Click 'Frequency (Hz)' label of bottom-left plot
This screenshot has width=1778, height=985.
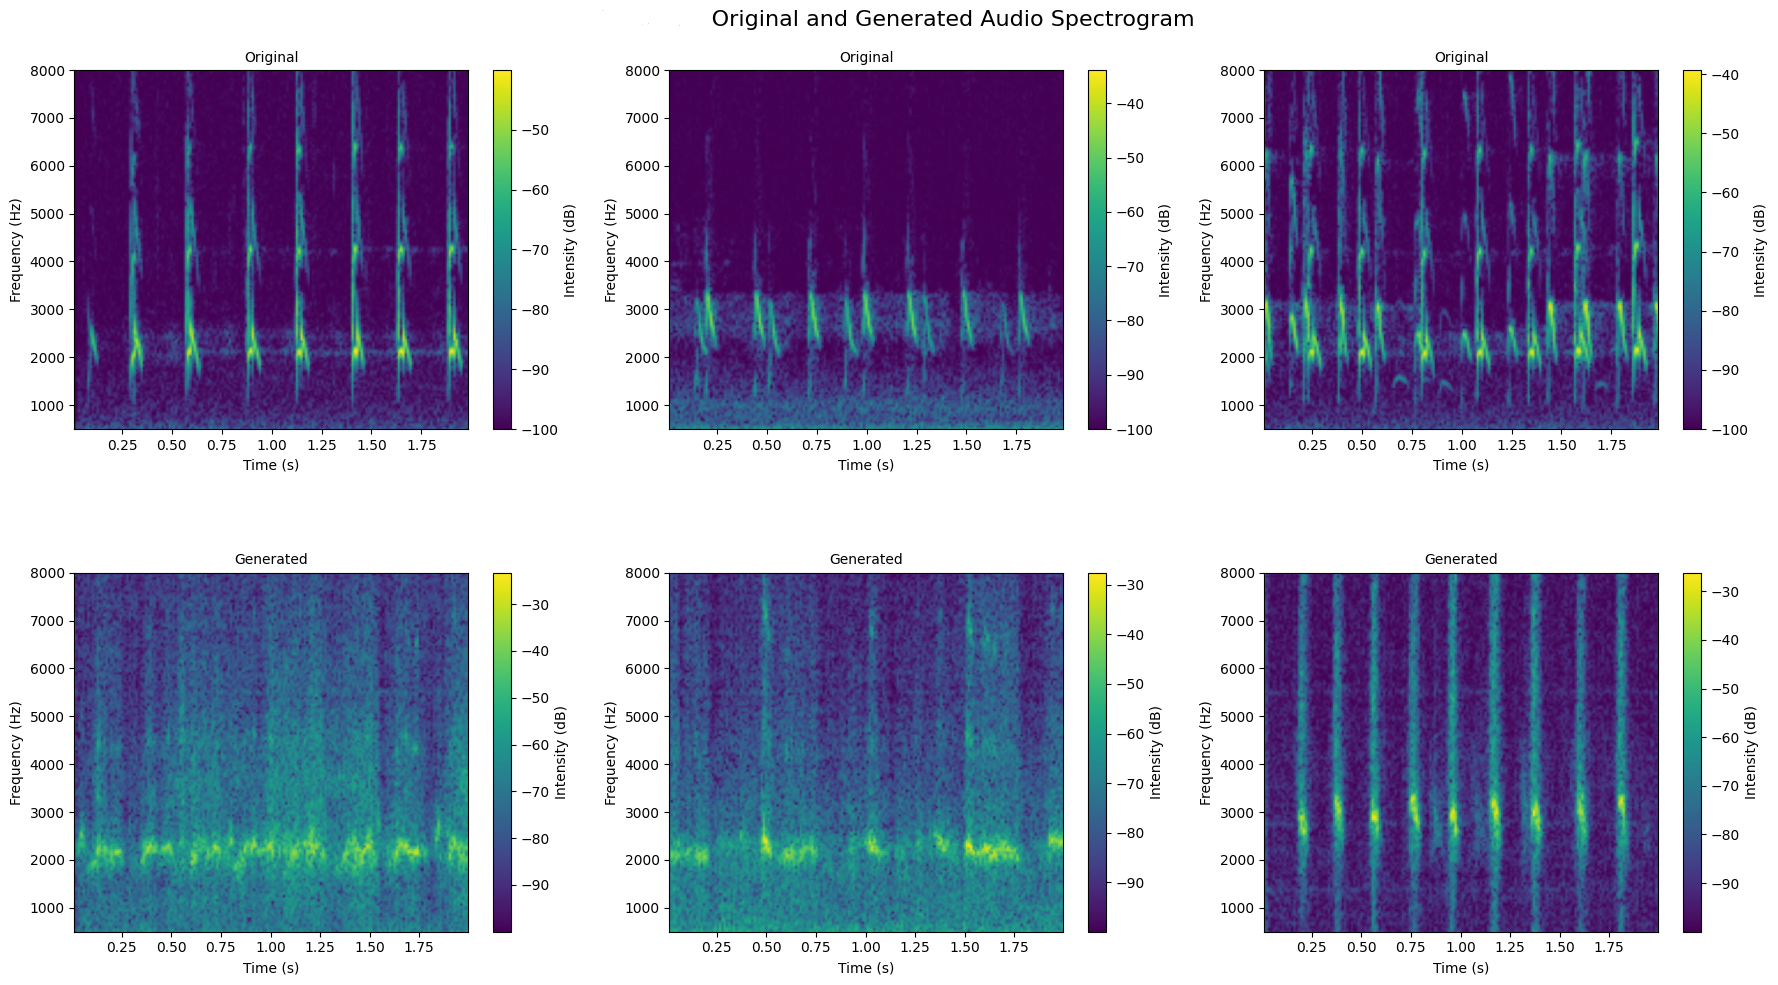[x=16, y=752]
